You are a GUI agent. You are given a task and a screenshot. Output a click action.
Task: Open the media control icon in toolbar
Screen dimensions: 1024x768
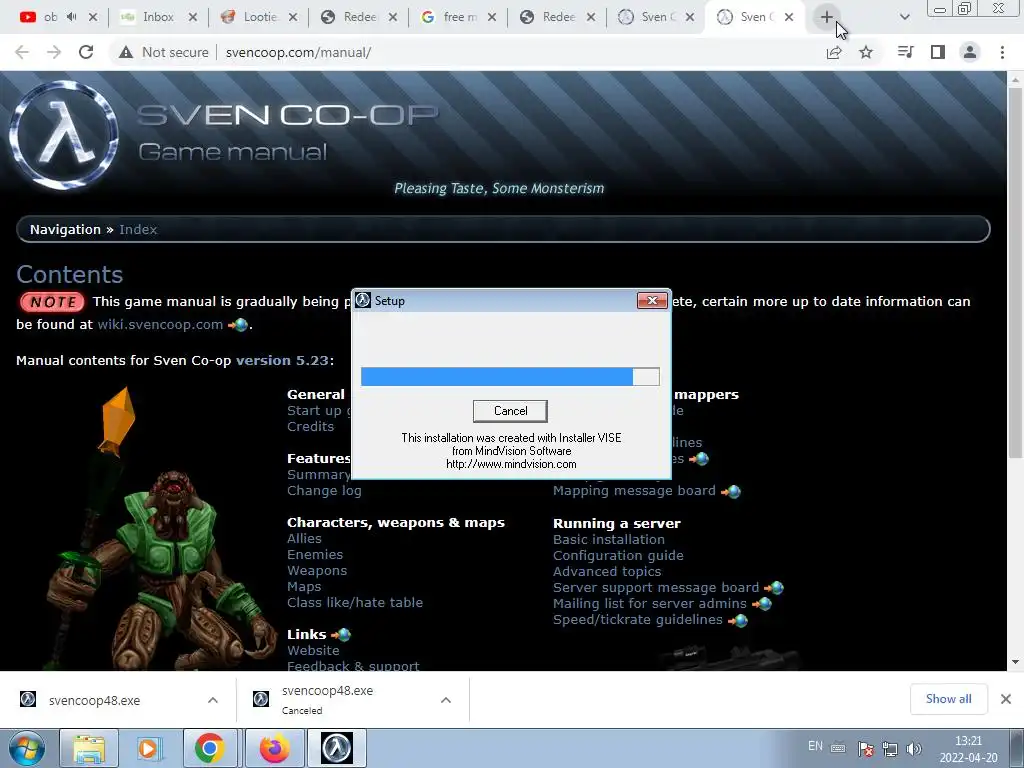click(x=905, y=52)
